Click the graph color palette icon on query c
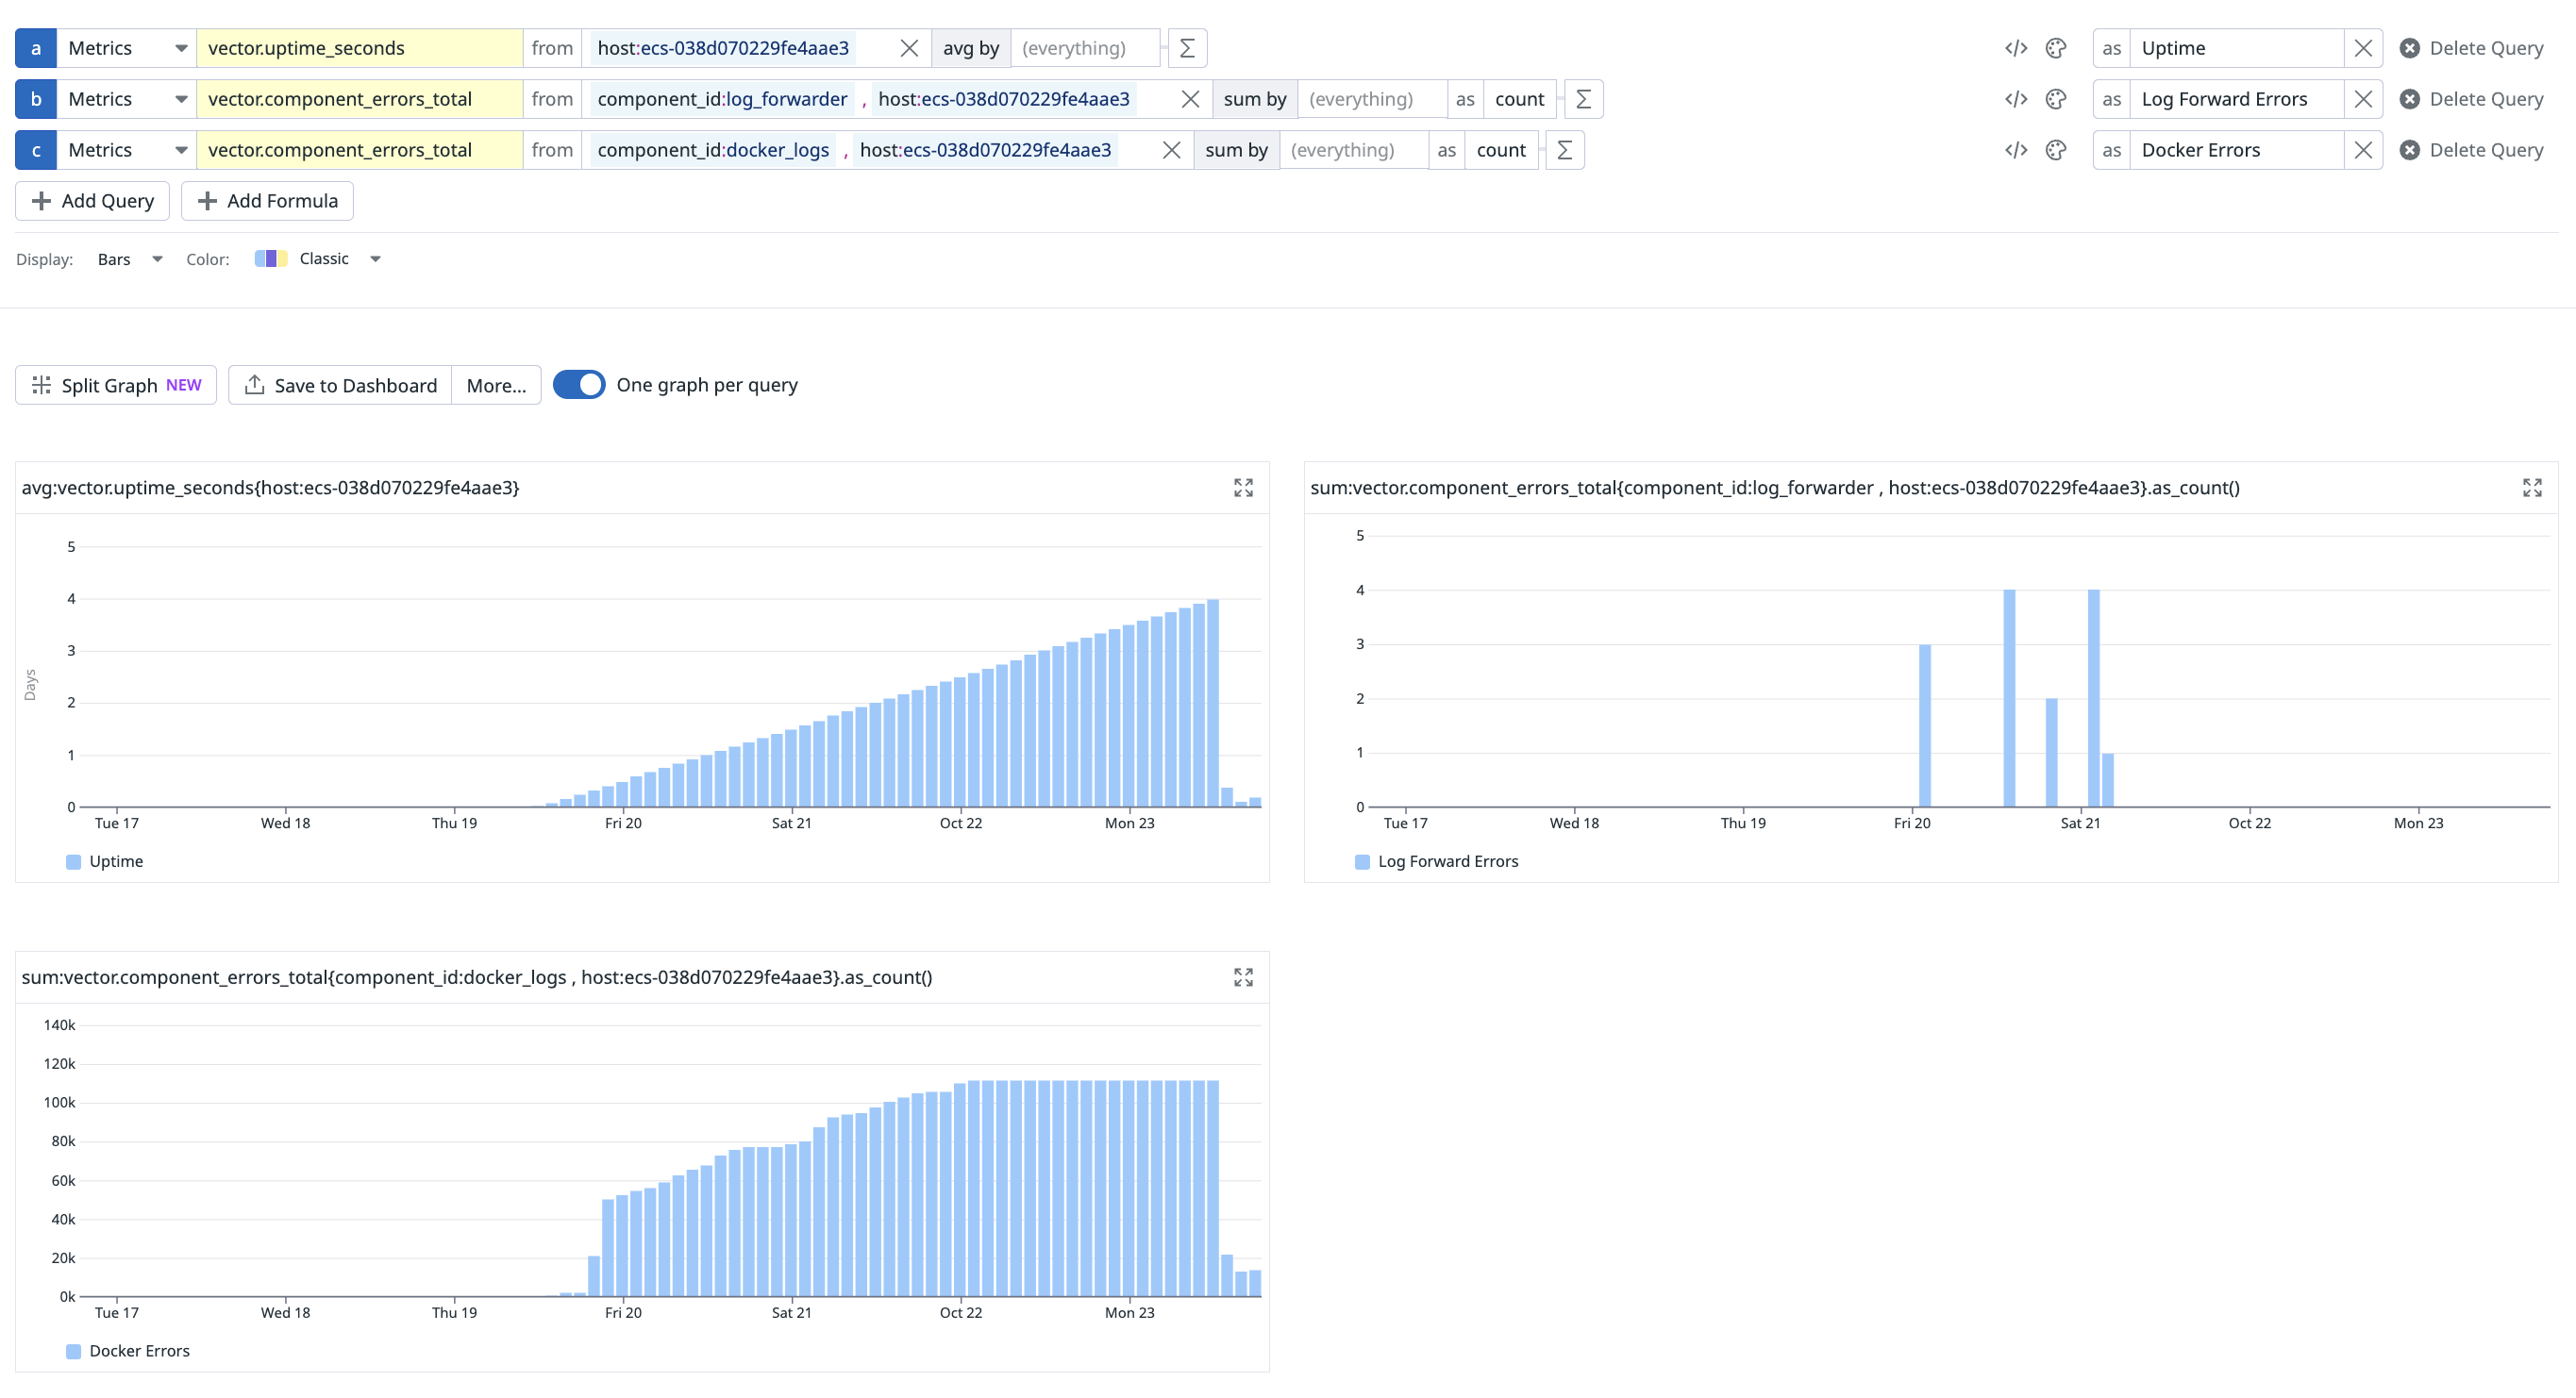The height and width of the screenshot is (1398, 2576). (2056, 150)
